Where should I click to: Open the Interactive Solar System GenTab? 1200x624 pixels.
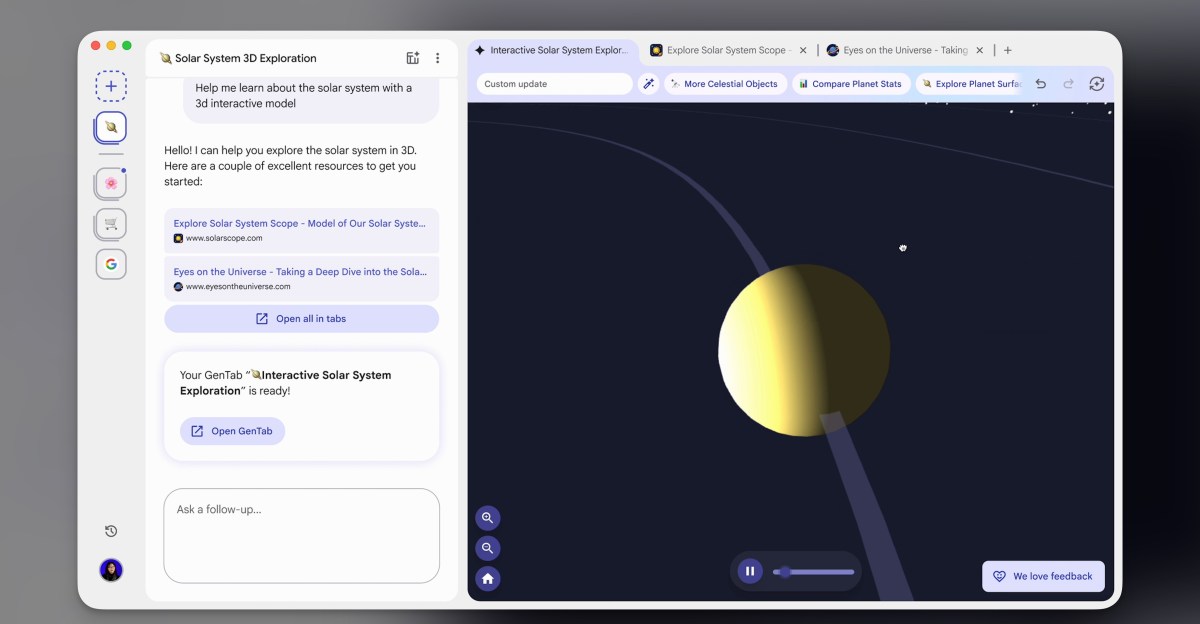point(232,430)
